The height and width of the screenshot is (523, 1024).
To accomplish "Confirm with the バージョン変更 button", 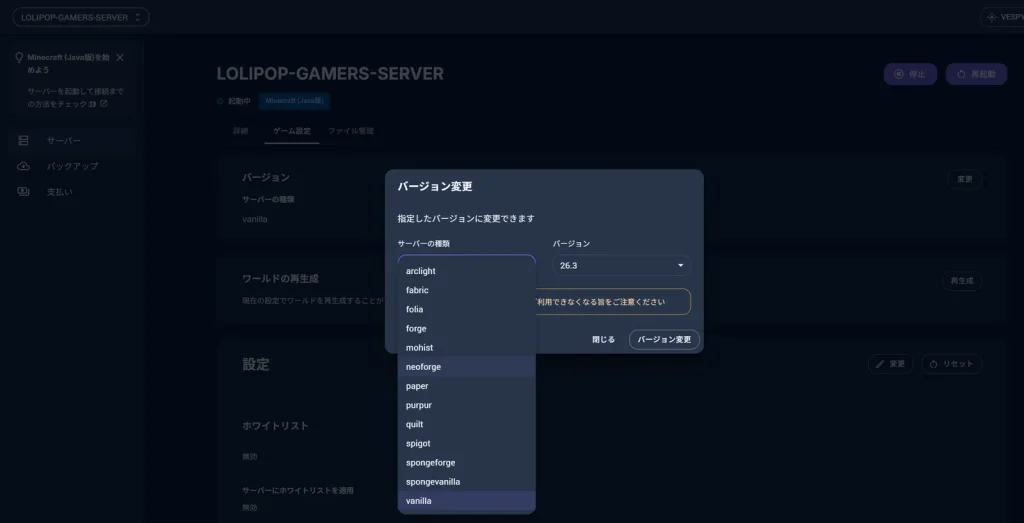I will (x=664, y=340).
